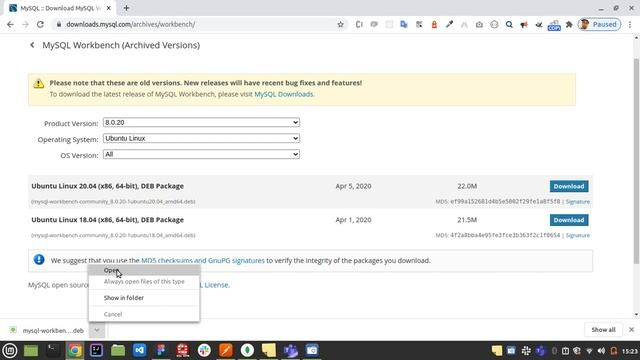Click the 21.5M file size text
This screenshot has height=360, width=640.
(x=467, y=220)
